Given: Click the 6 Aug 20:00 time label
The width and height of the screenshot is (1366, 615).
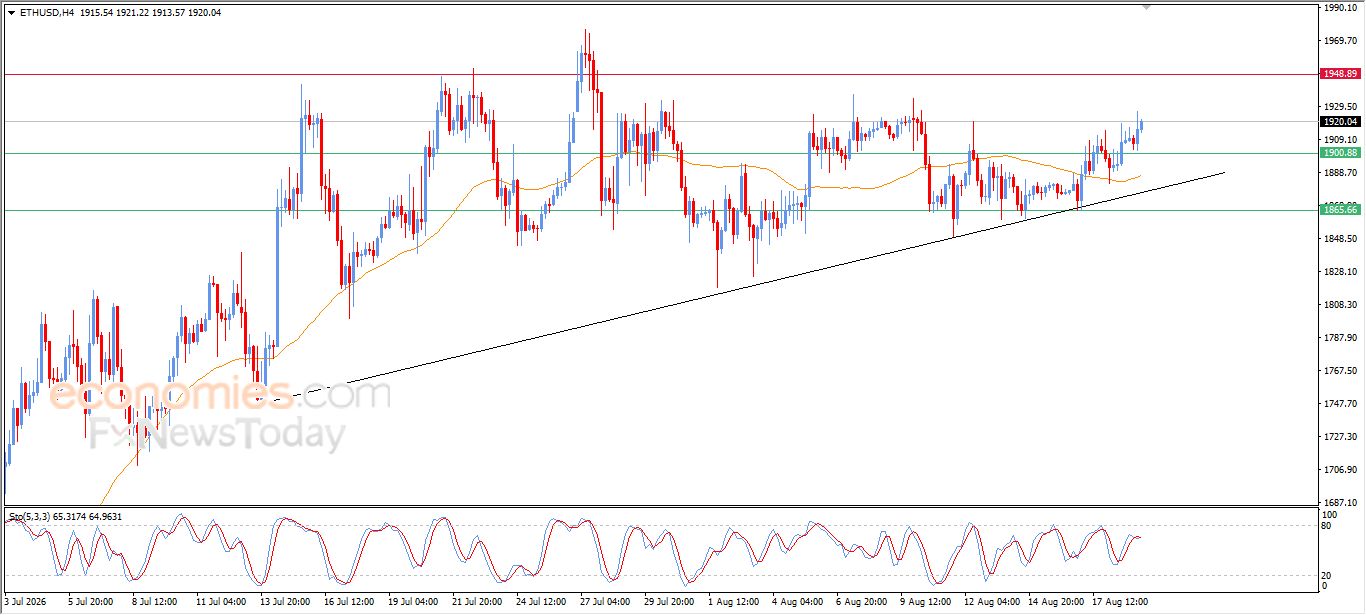Looking at the screenshot, I should (x=862, y=603).
